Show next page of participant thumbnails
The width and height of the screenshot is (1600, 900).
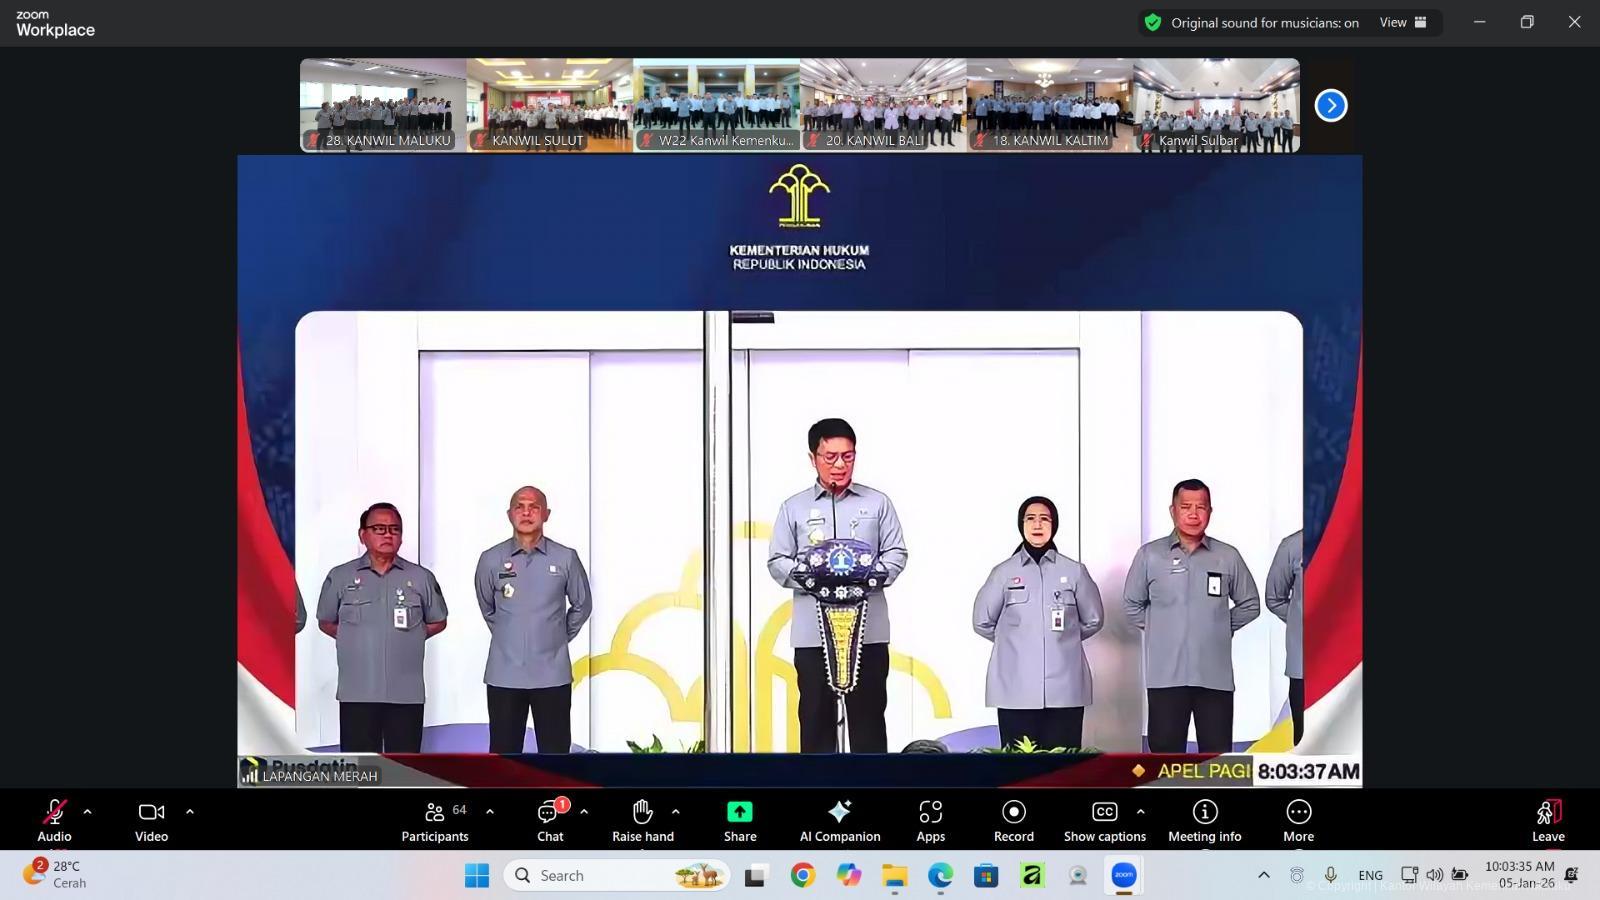[x=1330, y=105]
